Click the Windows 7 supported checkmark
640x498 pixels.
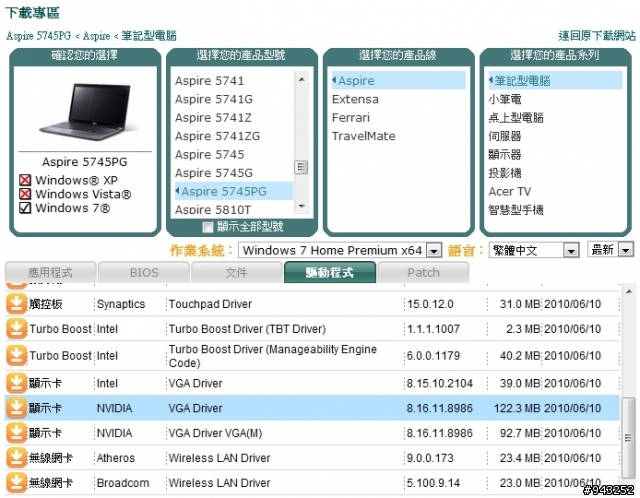pos(25,208)
